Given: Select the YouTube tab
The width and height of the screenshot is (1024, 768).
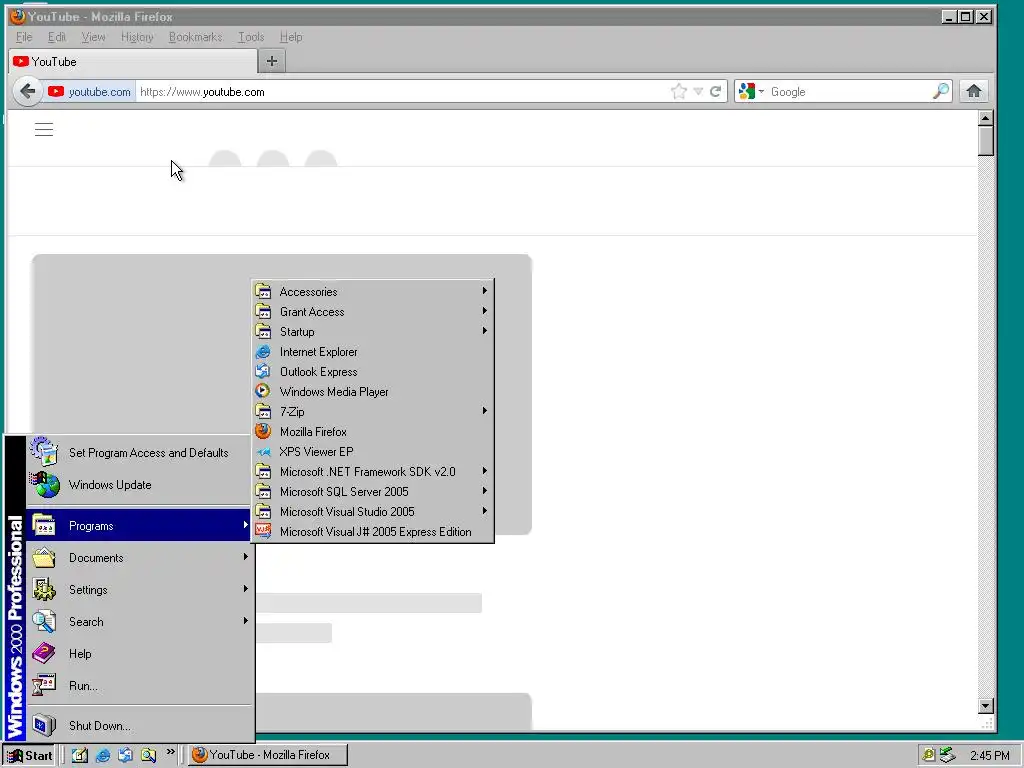Looking at the screenshot, I should click(x=133, y=62).
